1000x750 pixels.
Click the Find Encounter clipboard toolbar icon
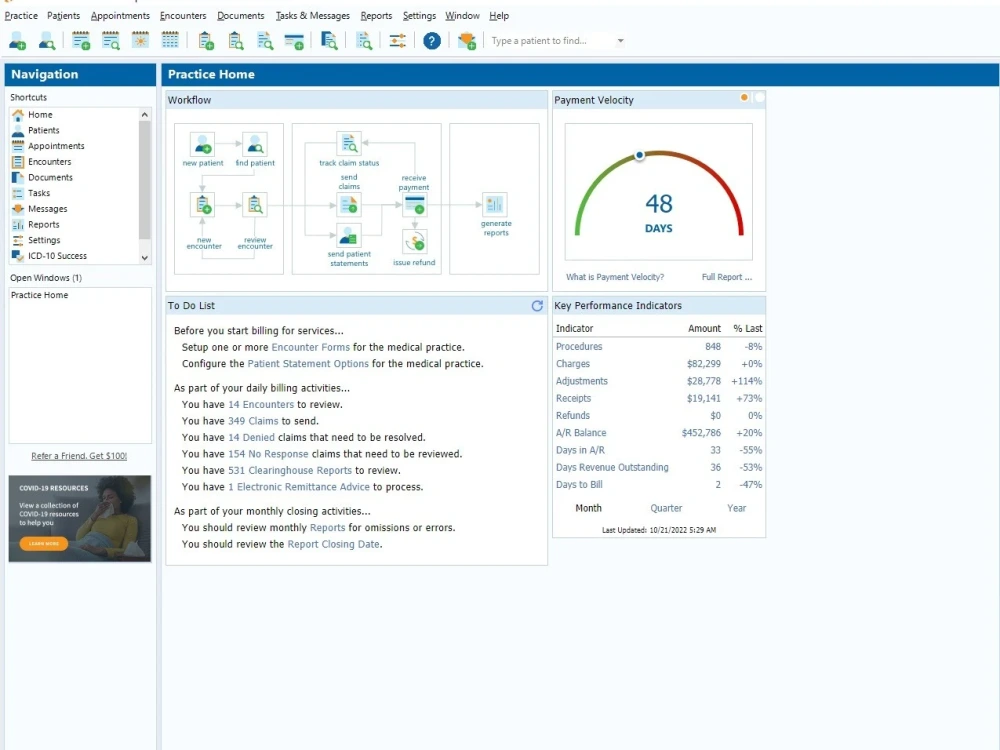[236, 41]
